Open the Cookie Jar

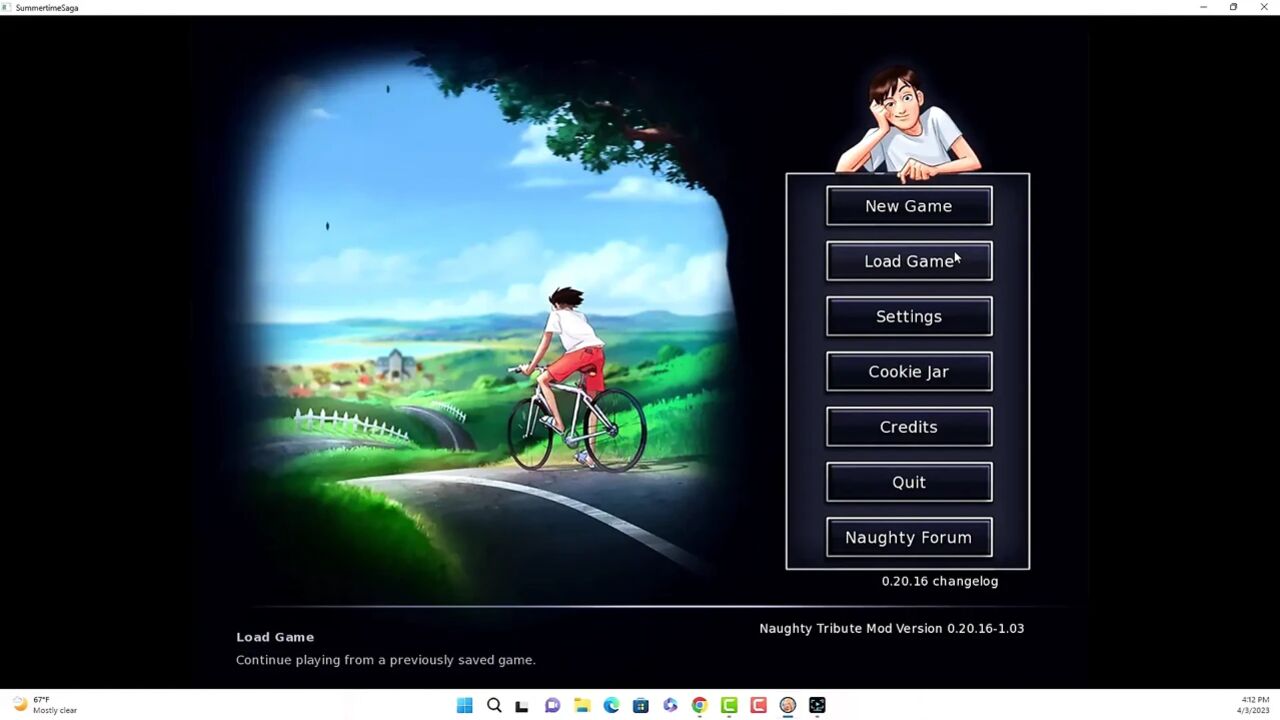909,371
